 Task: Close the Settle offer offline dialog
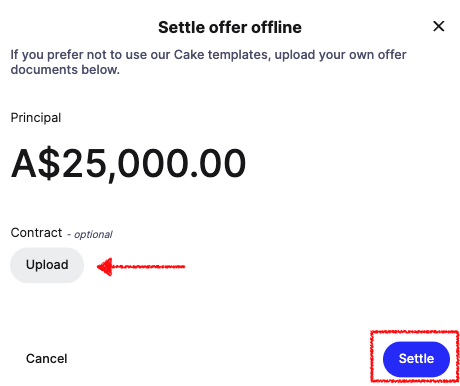[x=439, y=26]
